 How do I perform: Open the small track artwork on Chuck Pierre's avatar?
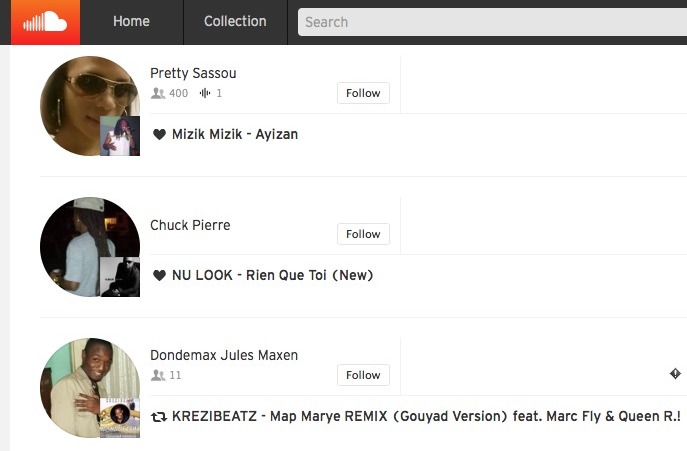point(120,277)
